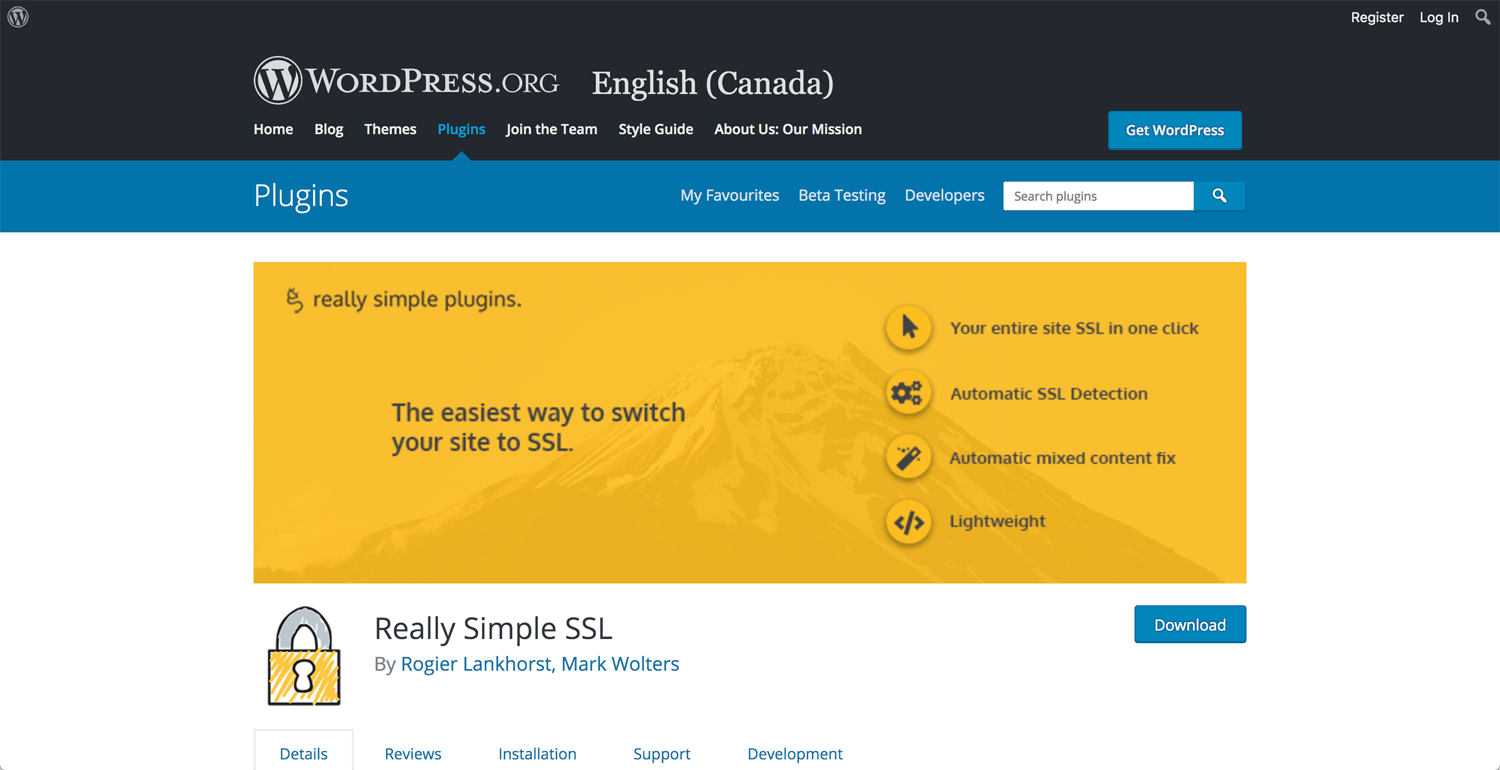
Task: Open the Register link
Action: point(1377,17)
